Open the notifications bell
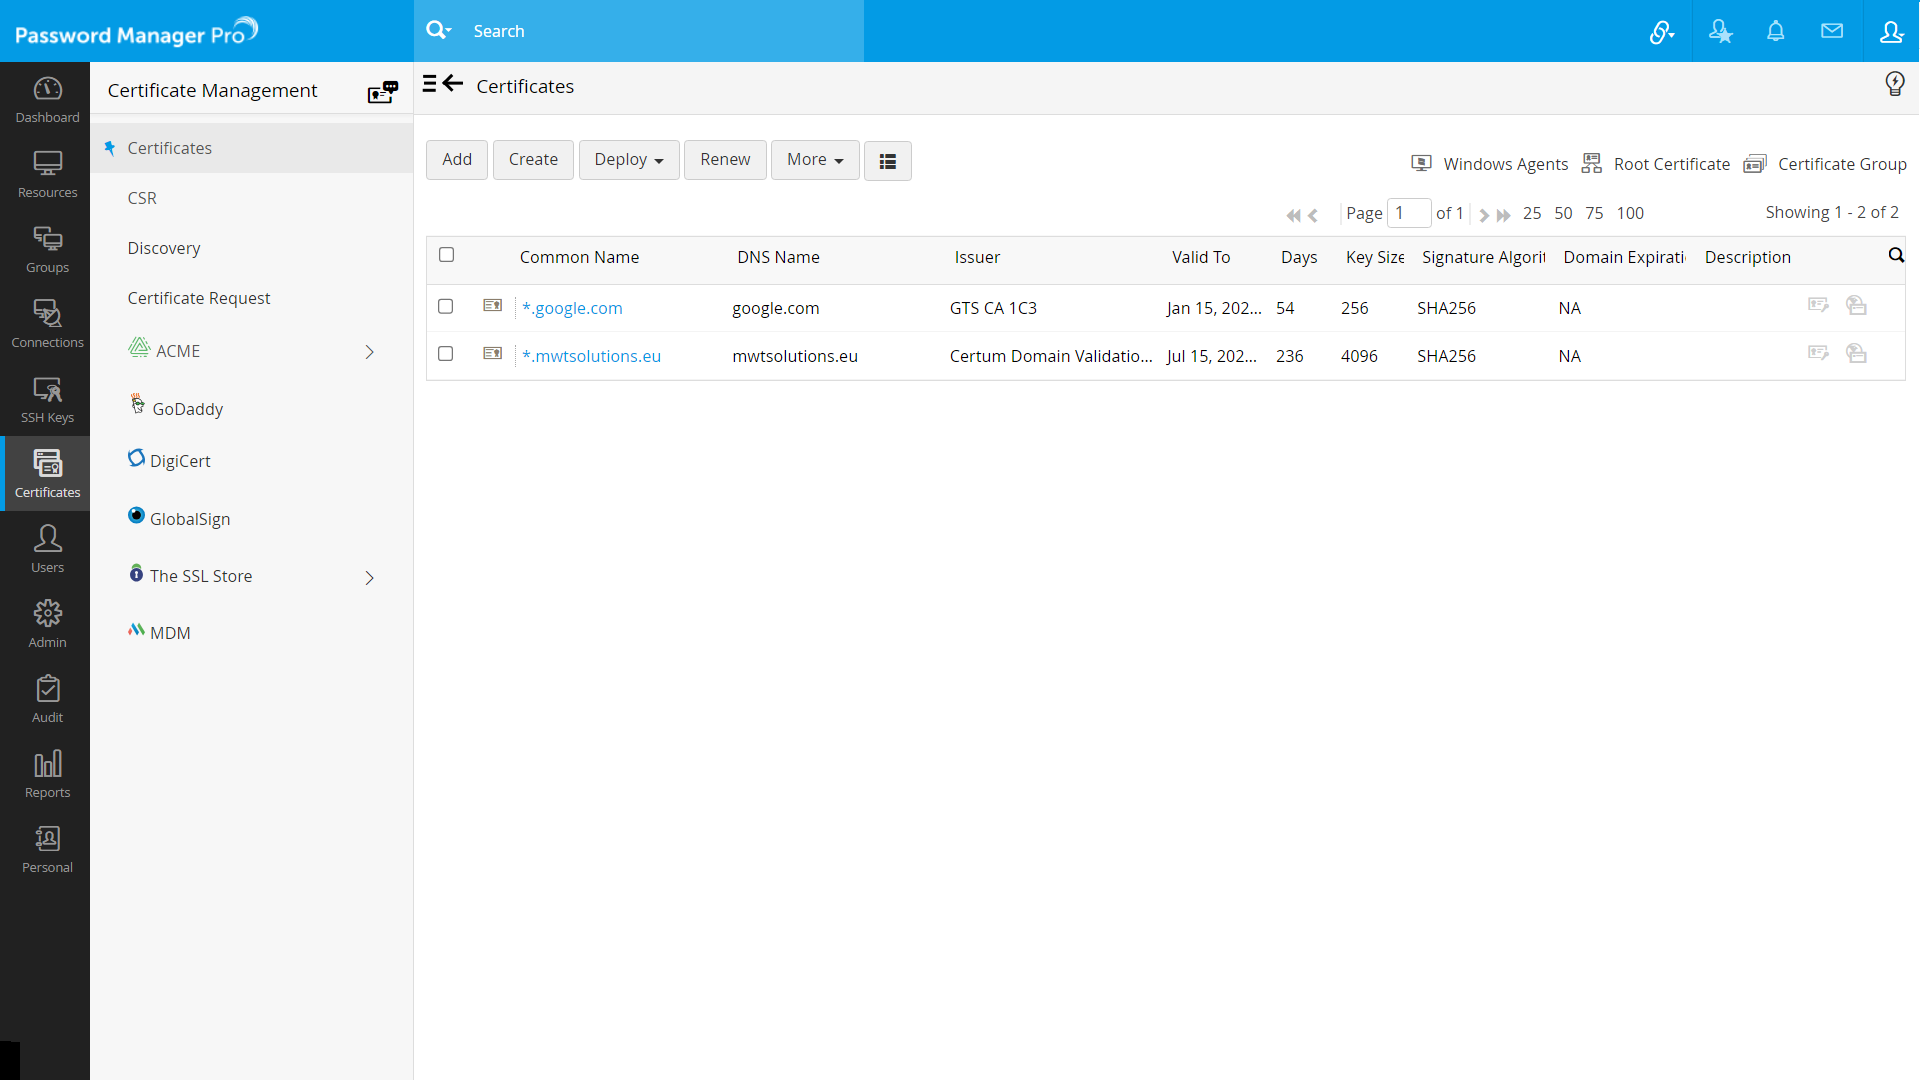 (x=1776, y=31)
